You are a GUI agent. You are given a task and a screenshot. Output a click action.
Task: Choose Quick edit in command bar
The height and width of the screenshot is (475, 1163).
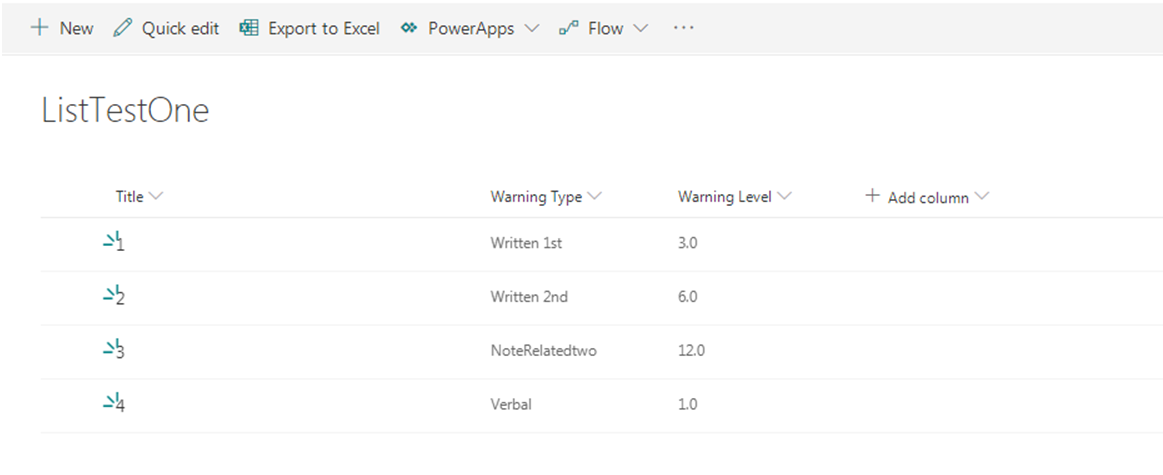coord(180,28)
